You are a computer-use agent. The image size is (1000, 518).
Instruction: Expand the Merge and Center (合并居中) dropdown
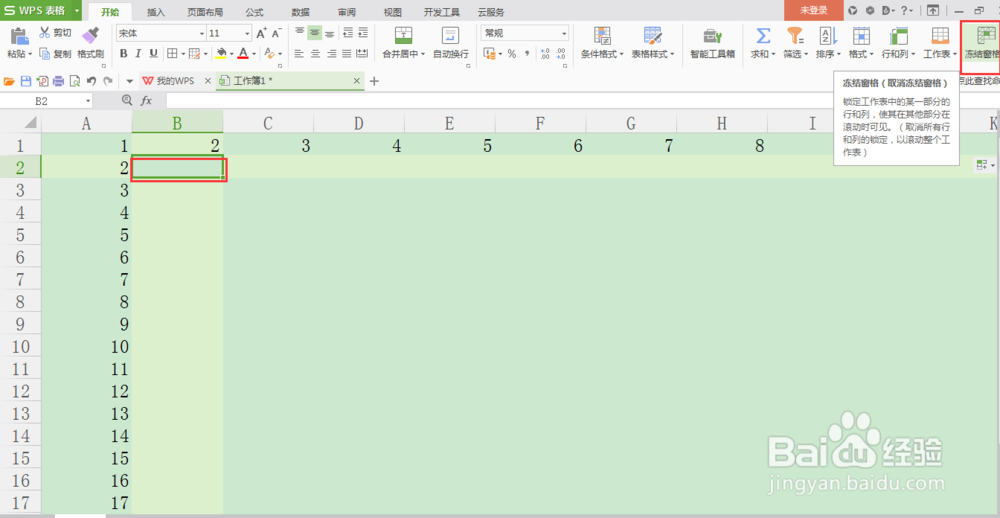pos(422,55)
